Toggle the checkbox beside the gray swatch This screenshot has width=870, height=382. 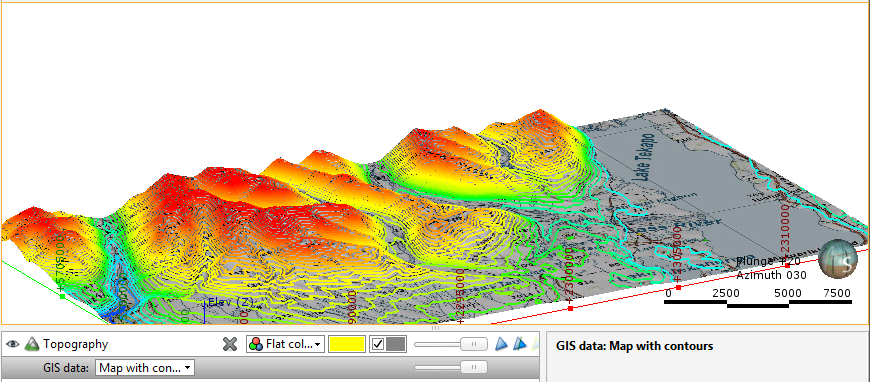(x=378, y=344)
